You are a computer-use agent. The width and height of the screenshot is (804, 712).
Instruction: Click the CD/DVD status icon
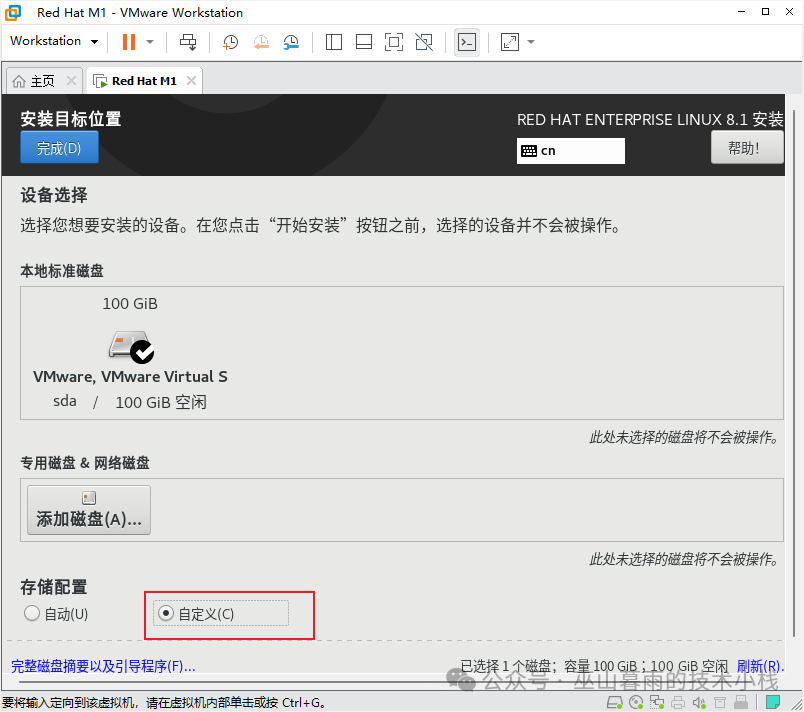click(636, 703)
